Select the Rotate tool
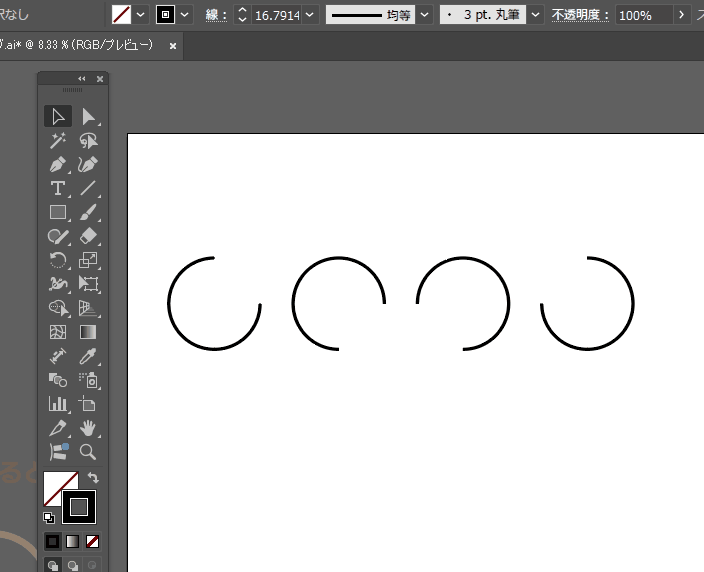 coord(58,260)
